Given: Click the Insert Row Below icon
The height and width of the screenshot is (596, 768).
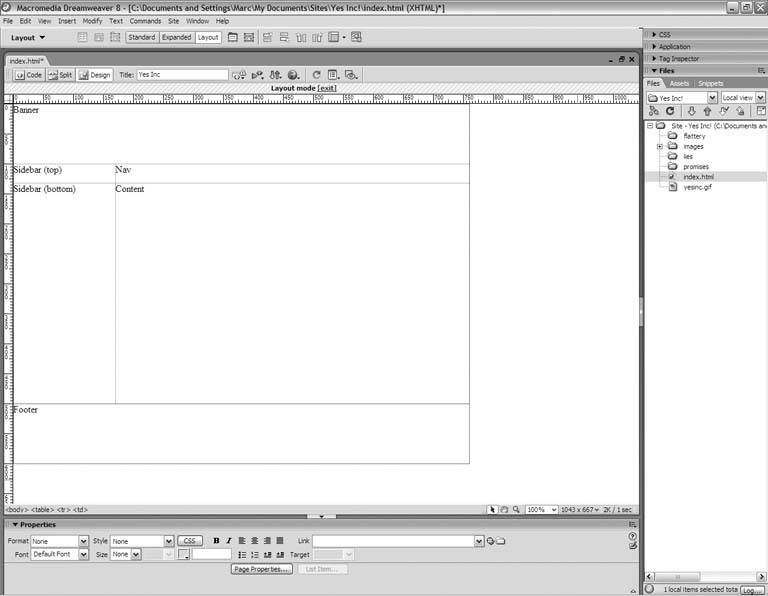Looking at the screenshot, I should [284, 37].
